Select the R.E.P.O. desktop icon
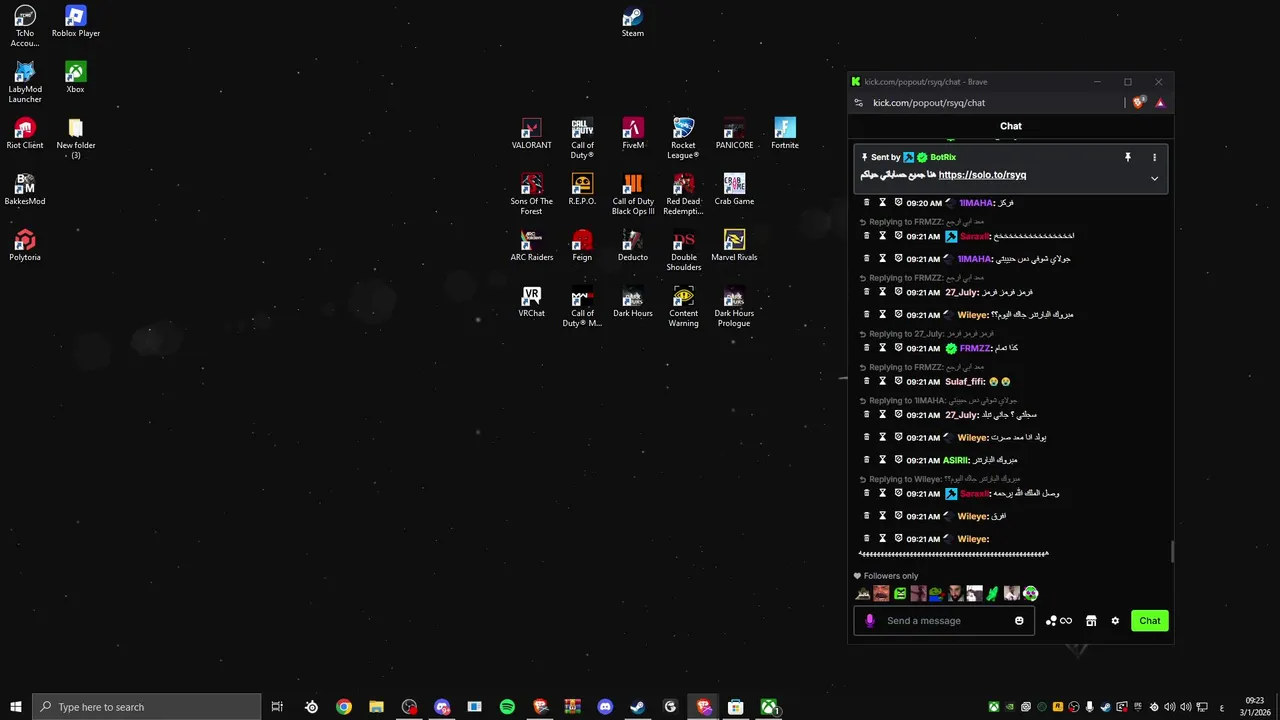The image size is (1280, 720). pyautogui.click(x=582, y=190)
